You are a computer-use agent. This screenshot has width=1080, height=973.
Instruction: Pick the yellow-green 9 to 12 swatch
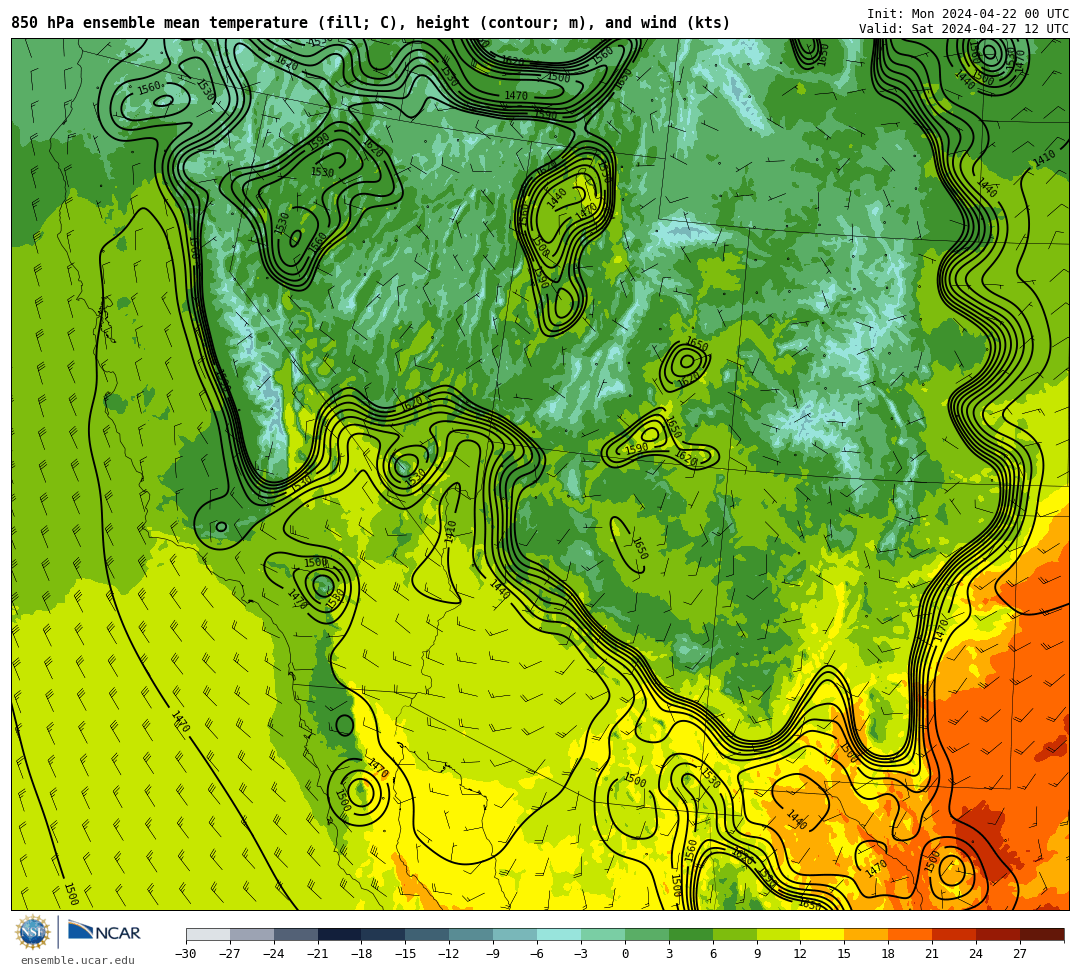779,934
